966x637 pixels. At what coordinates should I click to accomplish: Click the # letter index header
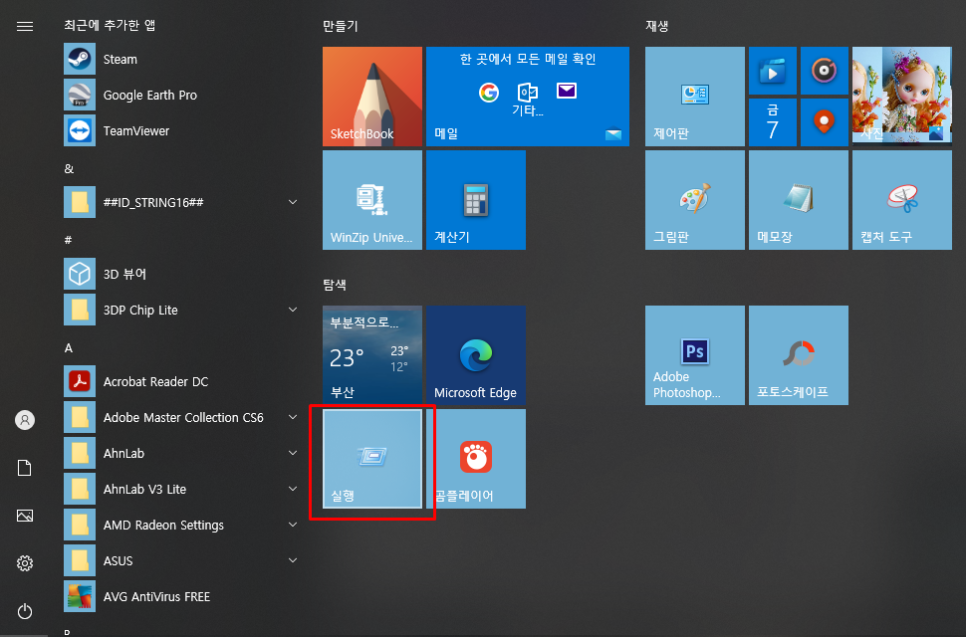(x=68, y=240)
